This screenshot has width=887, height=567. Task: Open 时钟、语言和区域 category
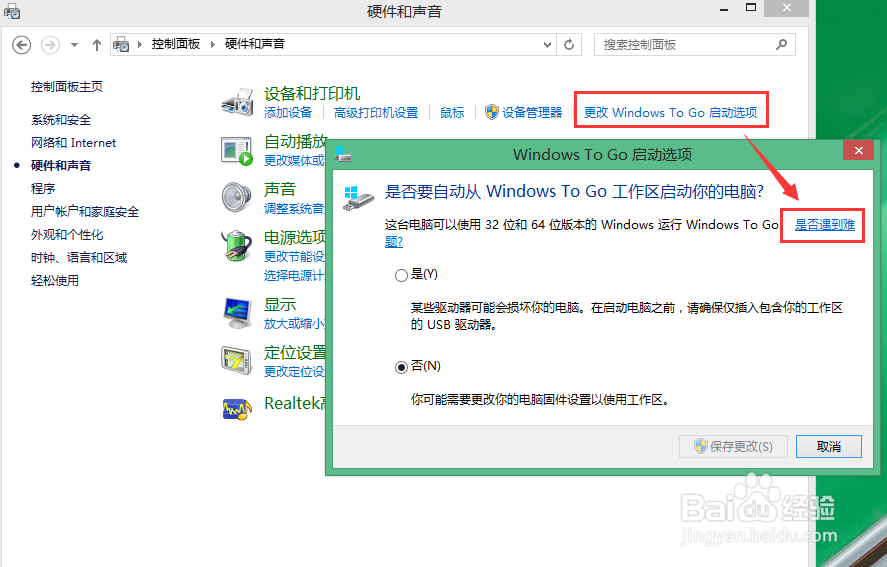(79, 257)
